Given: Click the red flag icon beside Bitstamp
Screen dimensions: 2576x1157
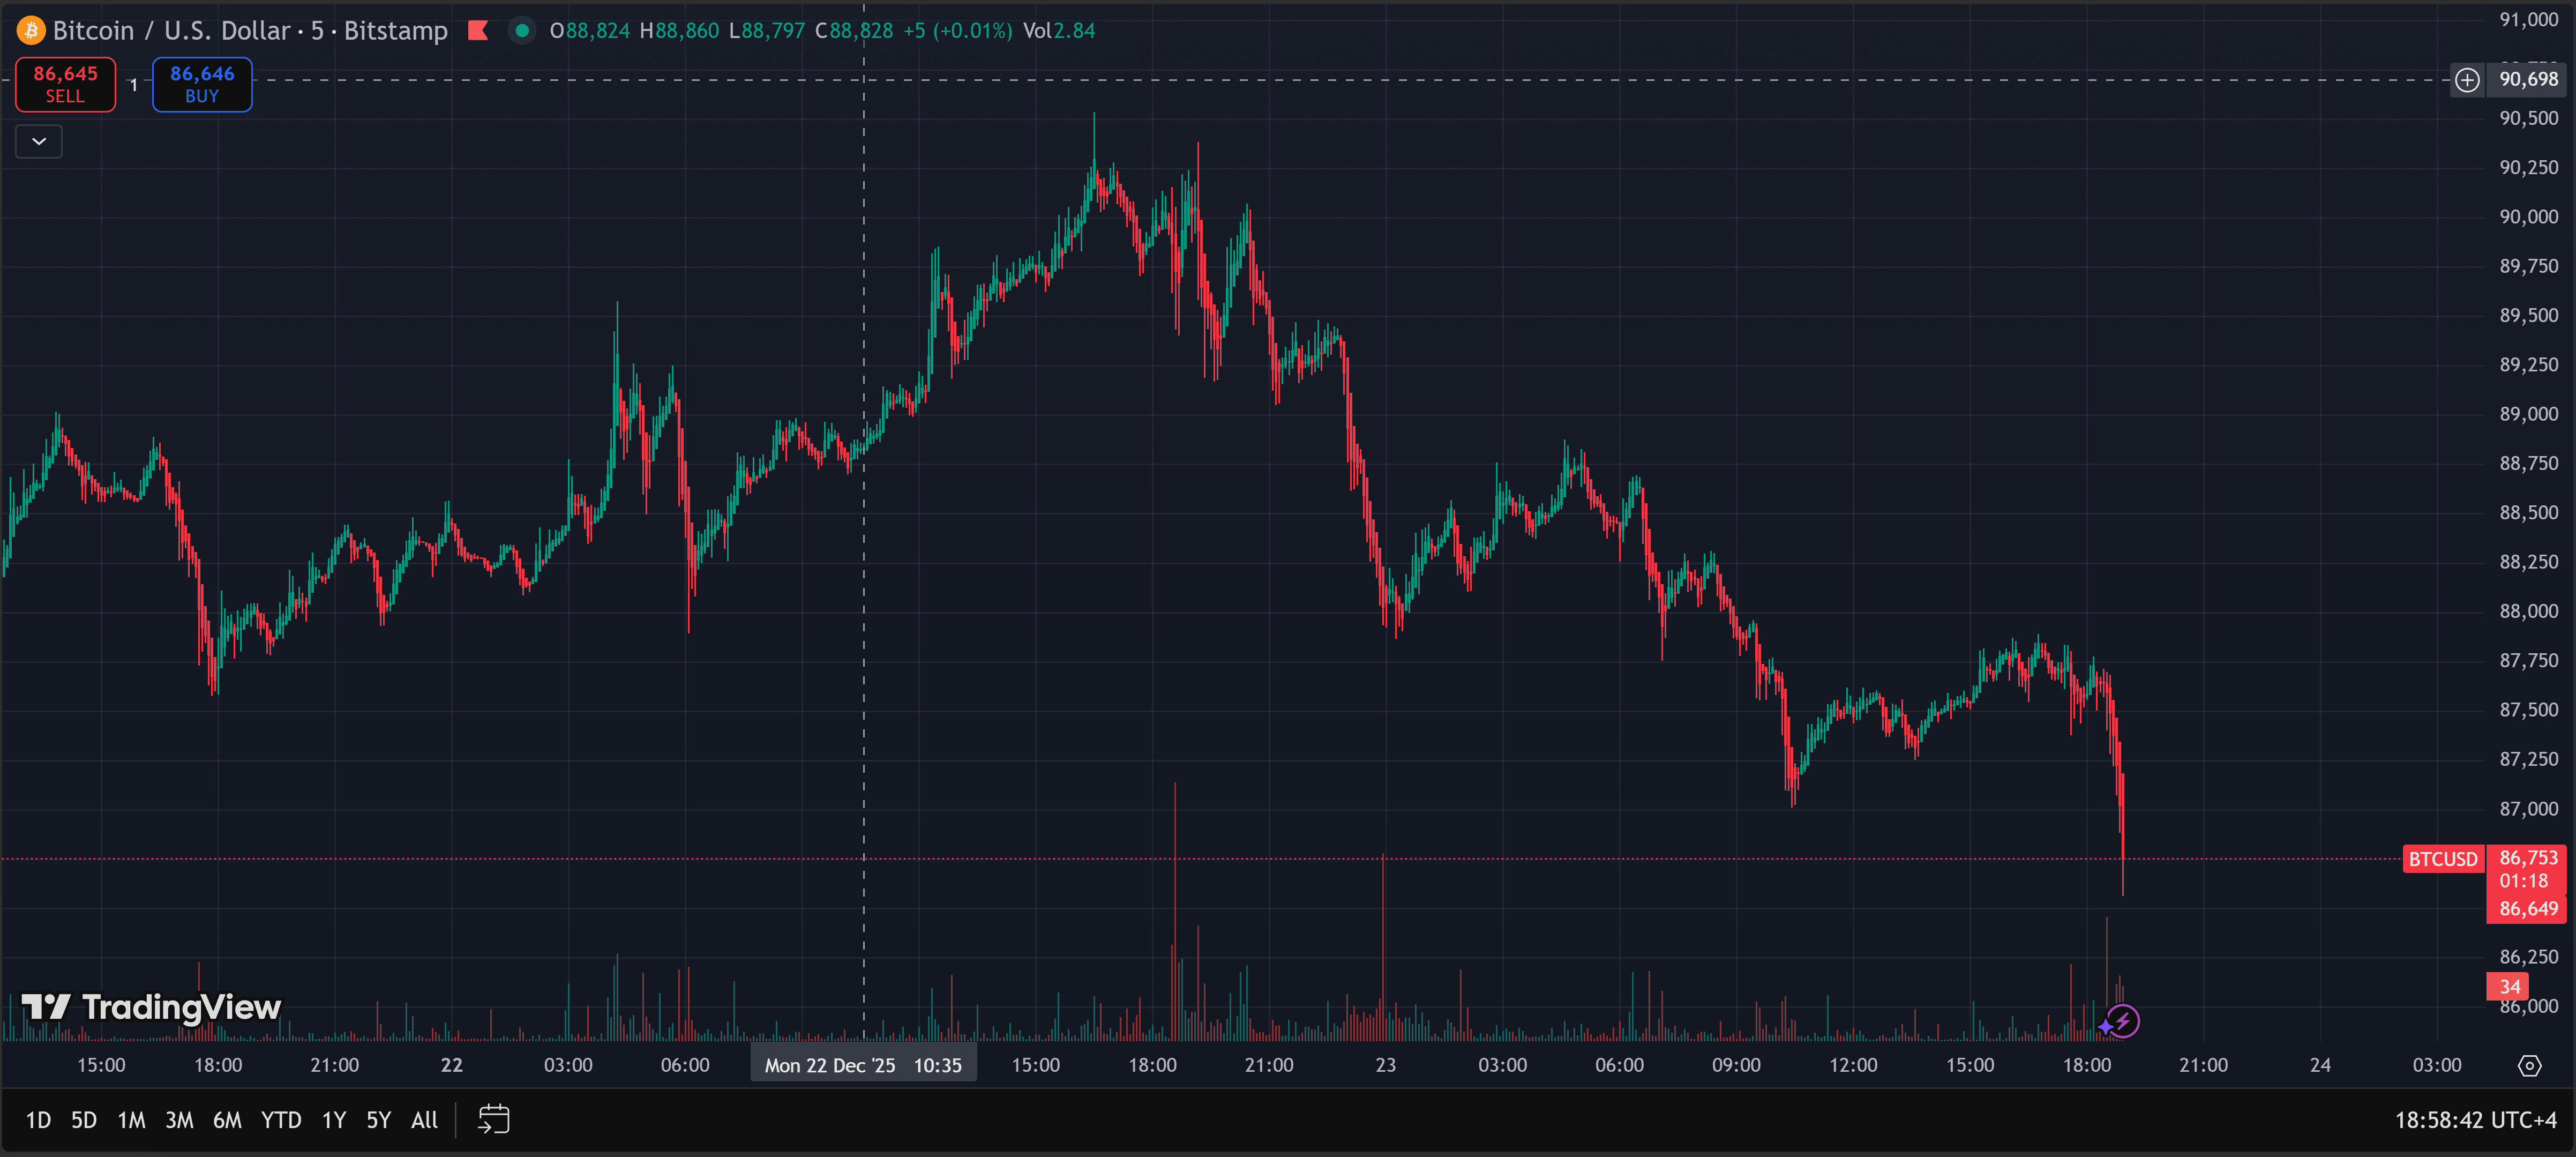Looking at the screenshot, I should tap(478, 31).
